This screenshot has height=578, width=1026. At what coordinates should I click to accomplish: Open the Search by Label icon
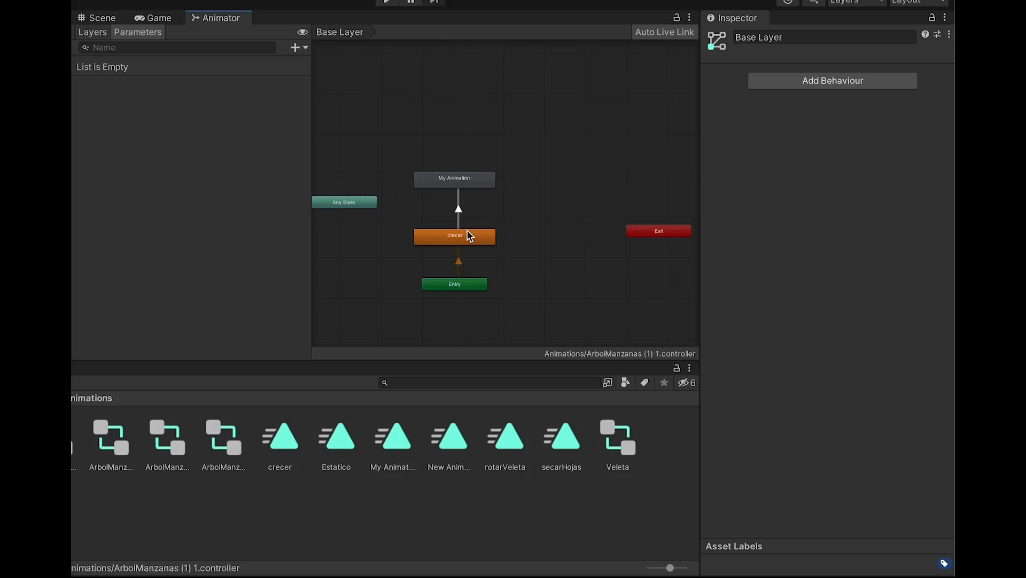645,383
